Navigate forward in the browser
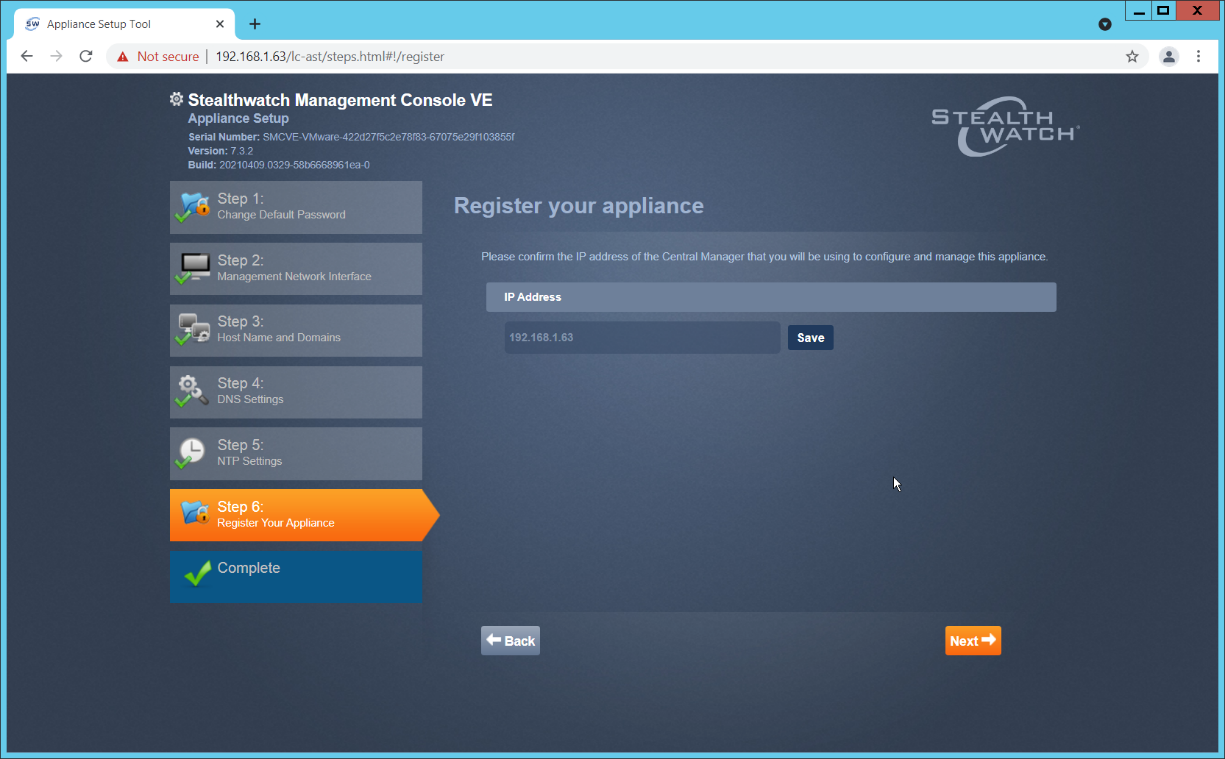Viewport: 1225px width, 759px height. pyautogui.click(x=56, y=57)
